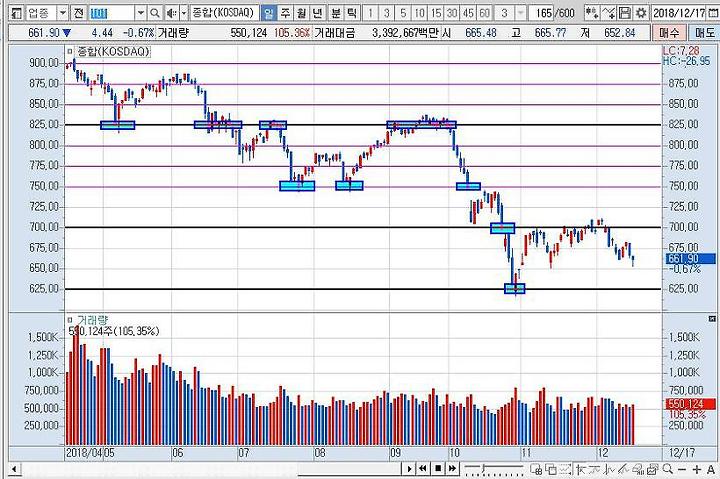Click the magnifier search icon beside code field

pyautogui.click(x=155, y=13)
